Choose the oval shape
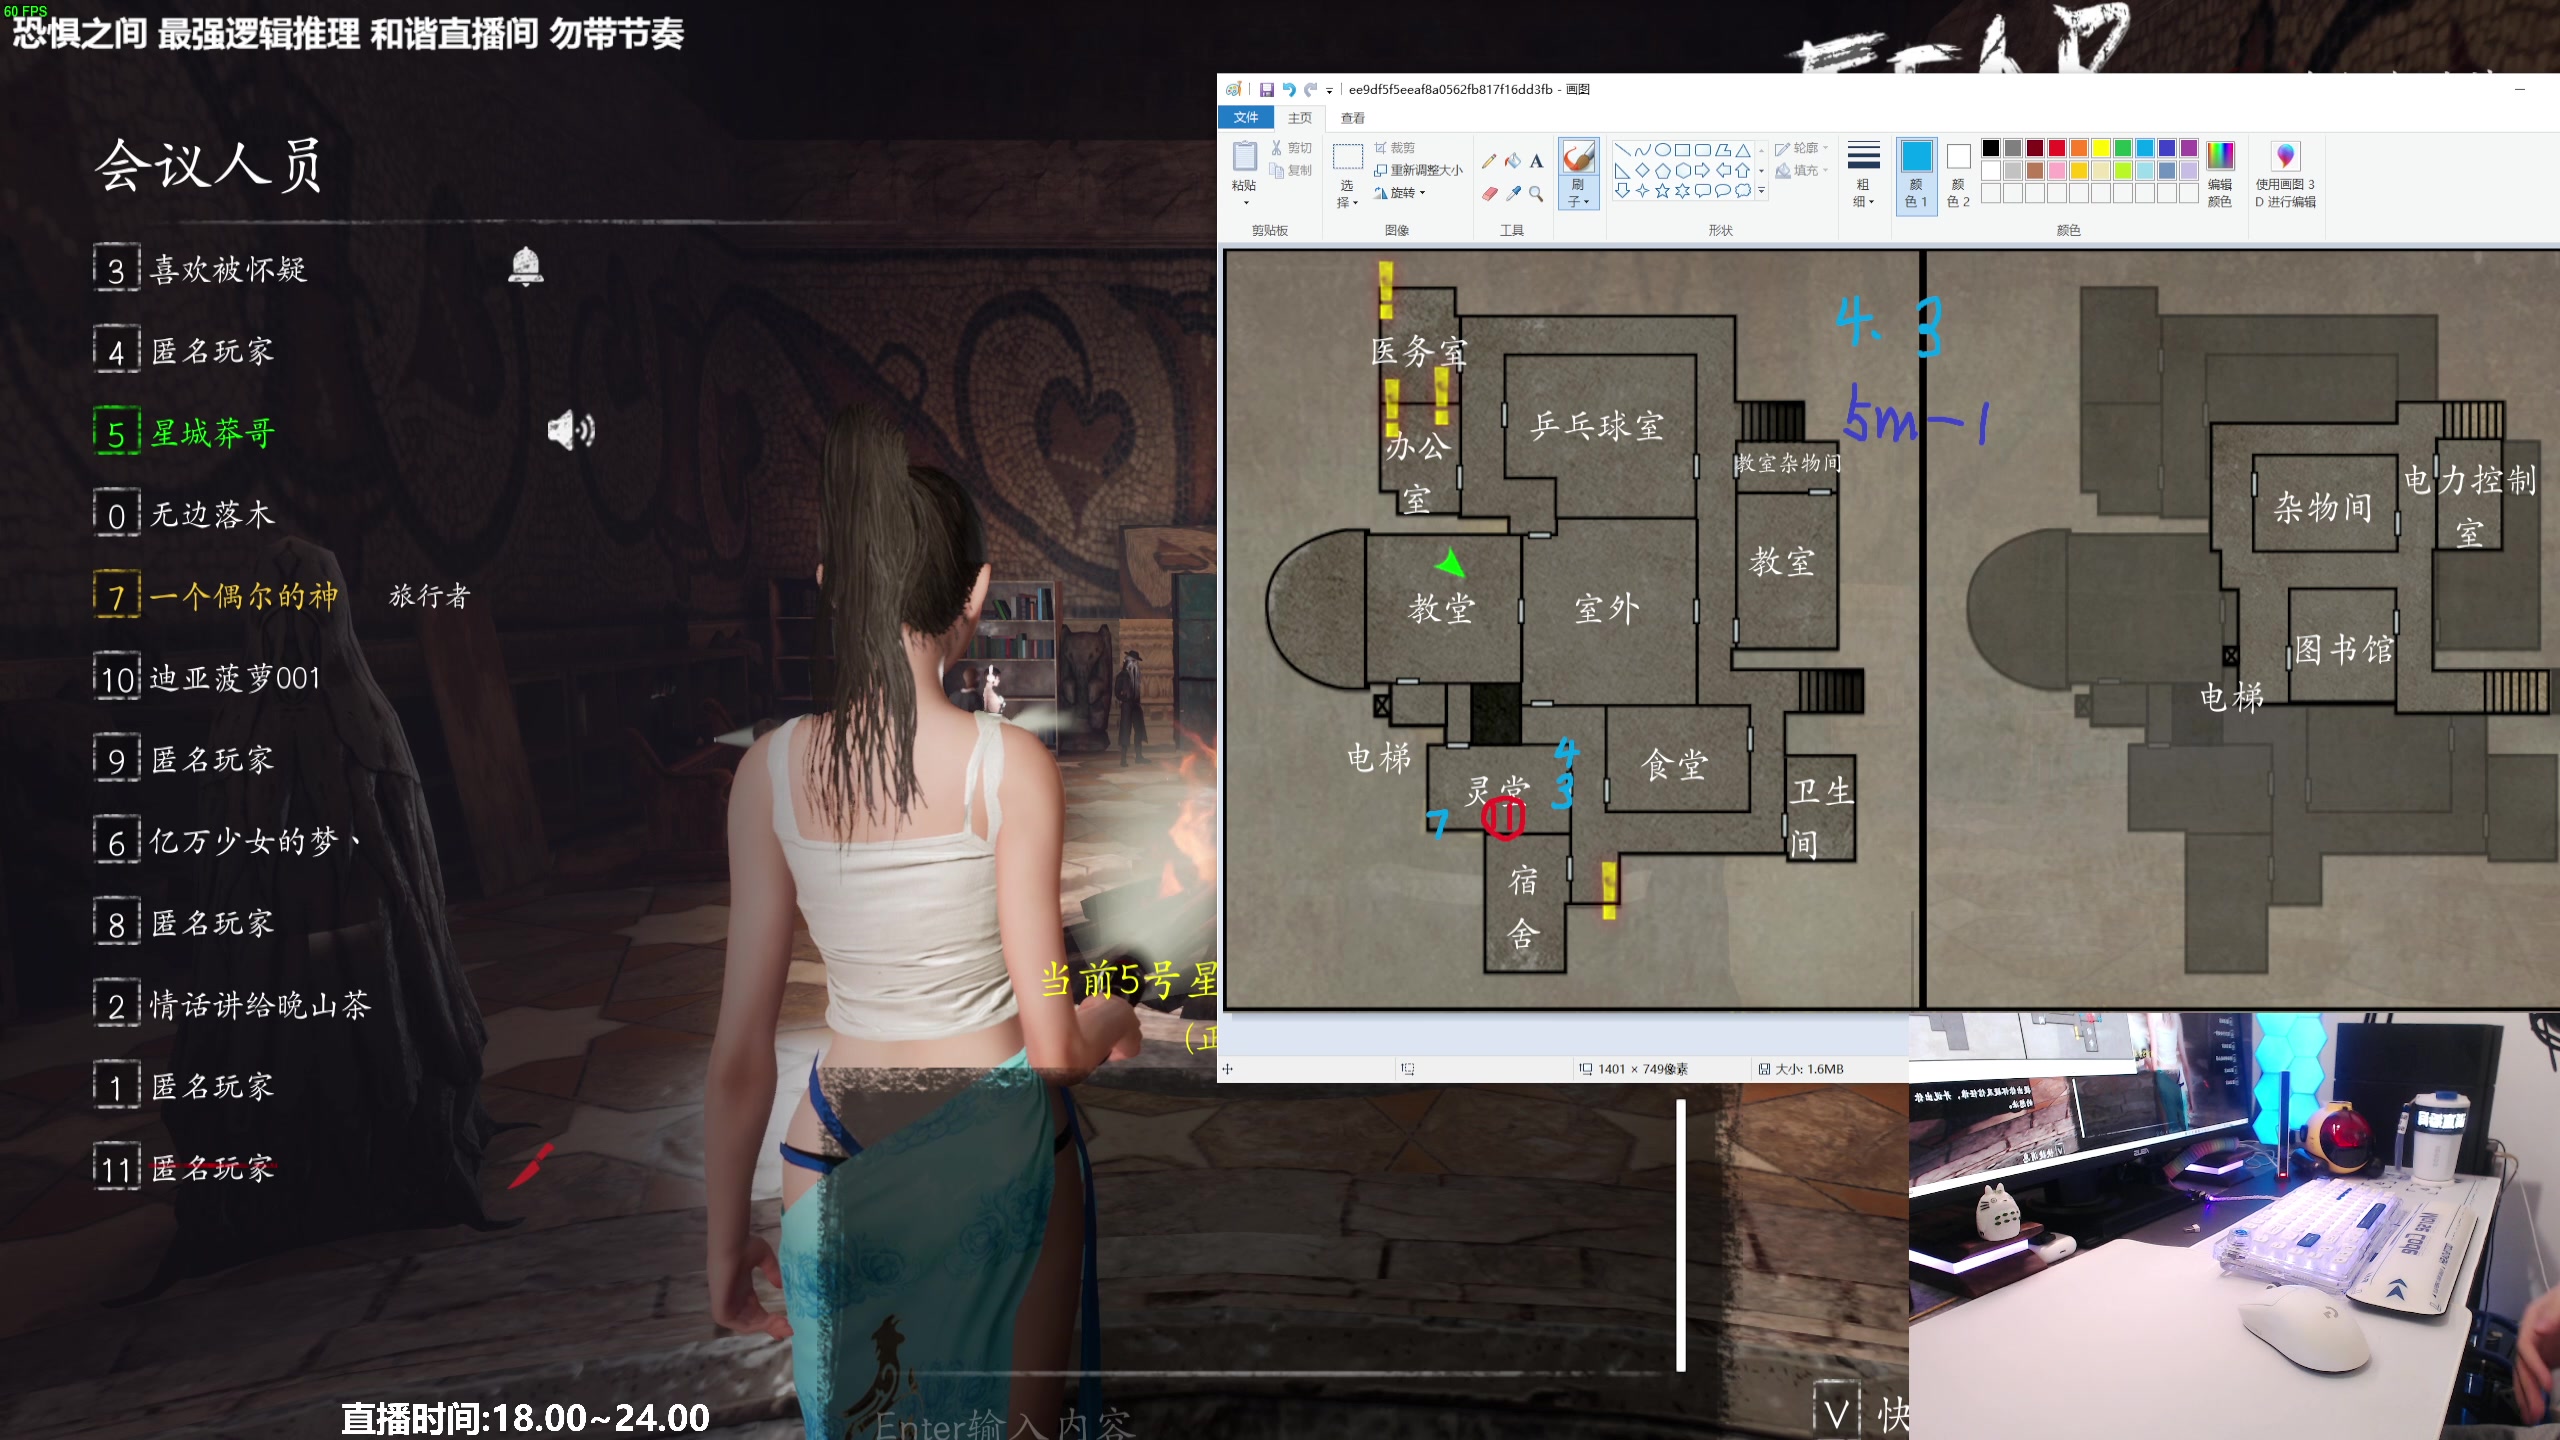 point(1662,150)
